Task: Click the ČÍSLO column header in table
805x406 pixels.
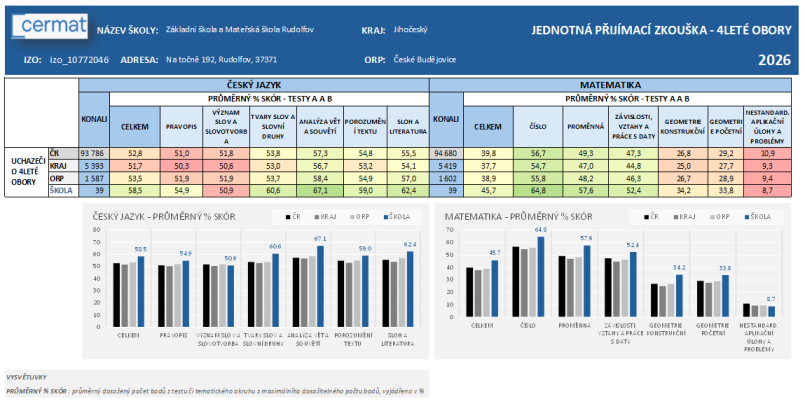Action: (x=538, y=127)
